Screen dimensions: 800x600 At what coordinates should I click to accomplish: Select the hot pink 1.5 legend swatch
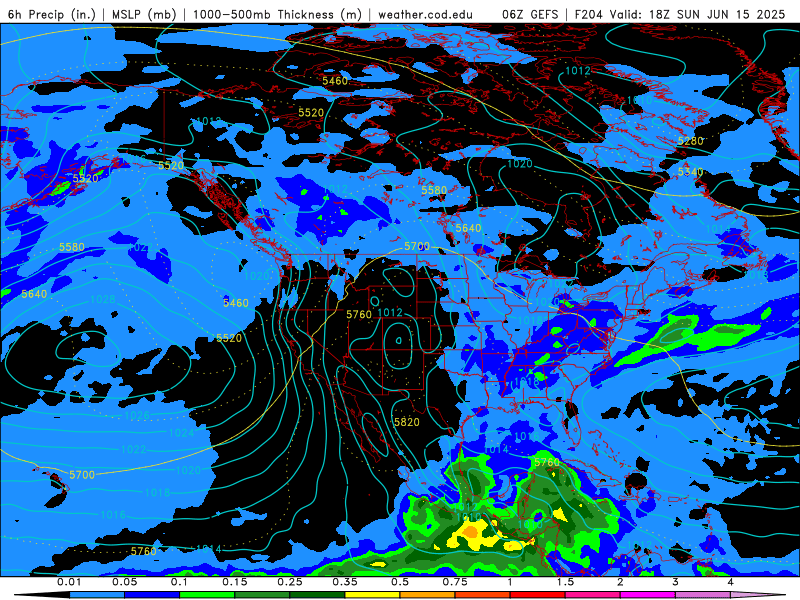point(593,595)
